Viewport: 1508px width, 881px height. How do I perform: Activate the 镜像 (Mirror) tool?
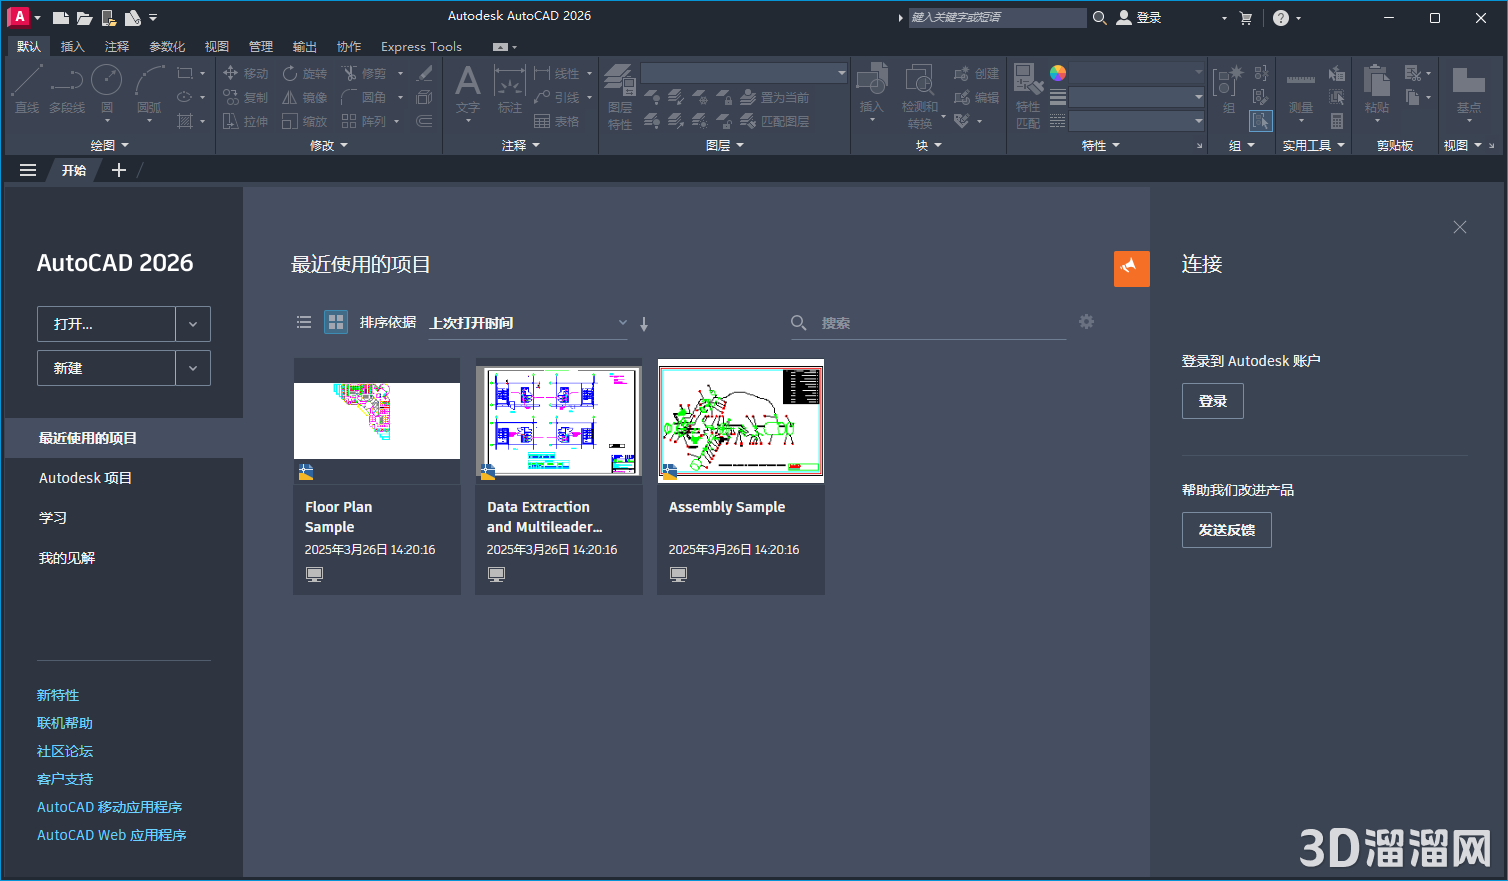click(x=305, y=97)
